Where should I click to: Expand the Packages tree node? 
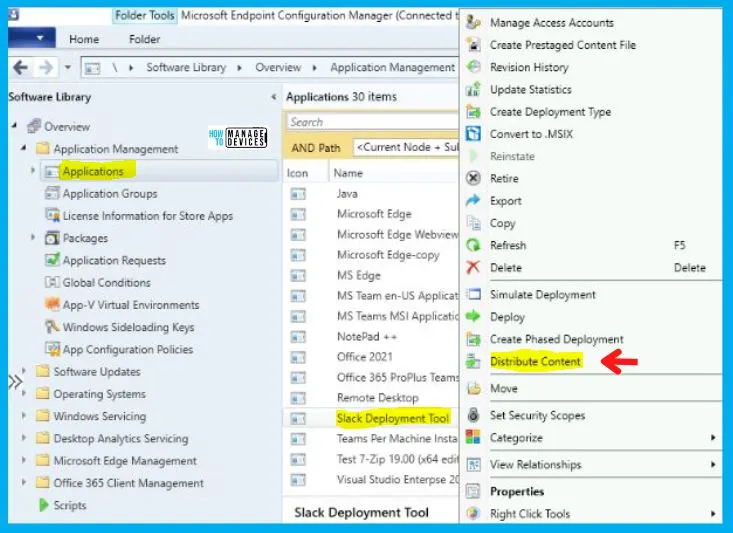coord(33,237)
